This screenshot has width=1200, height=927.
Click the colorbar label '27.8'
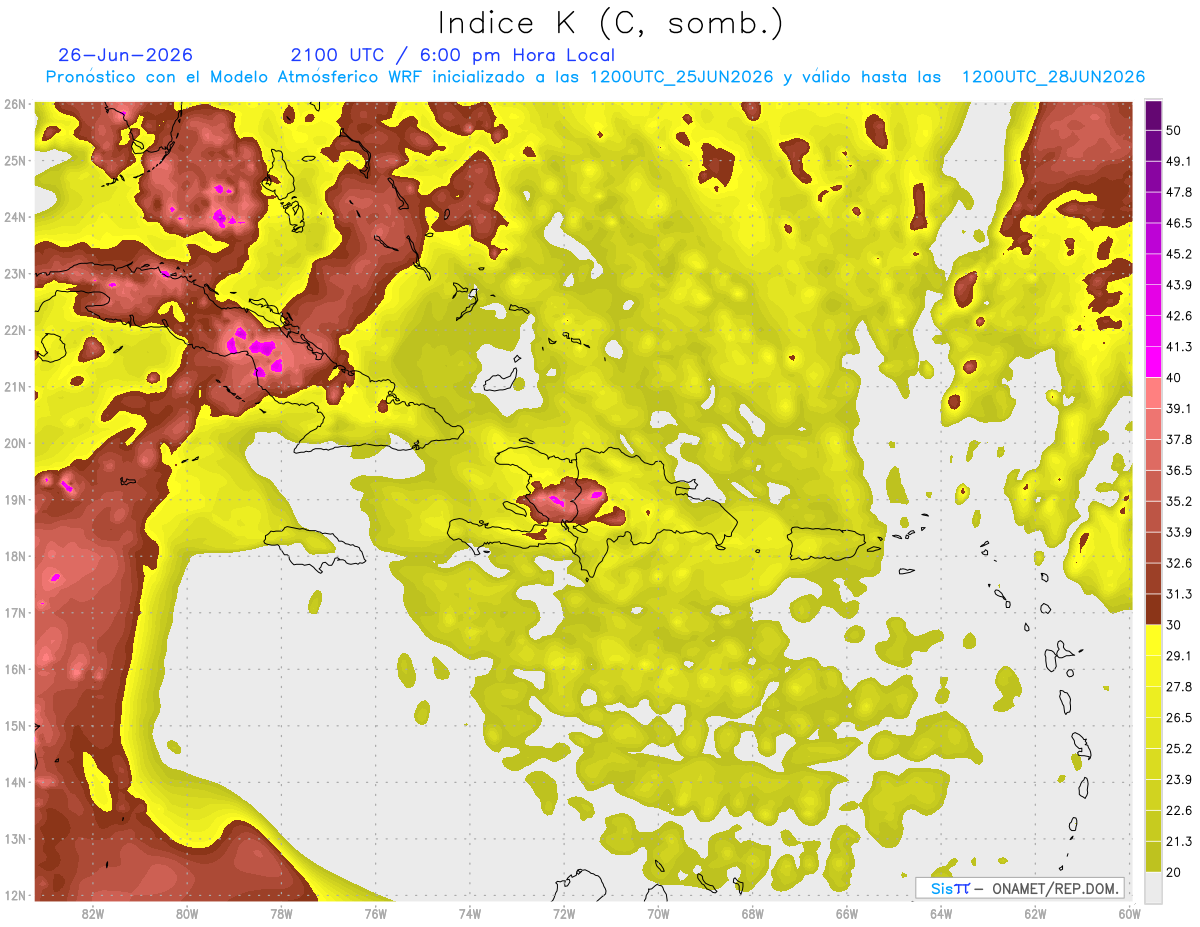point(1178,687)
